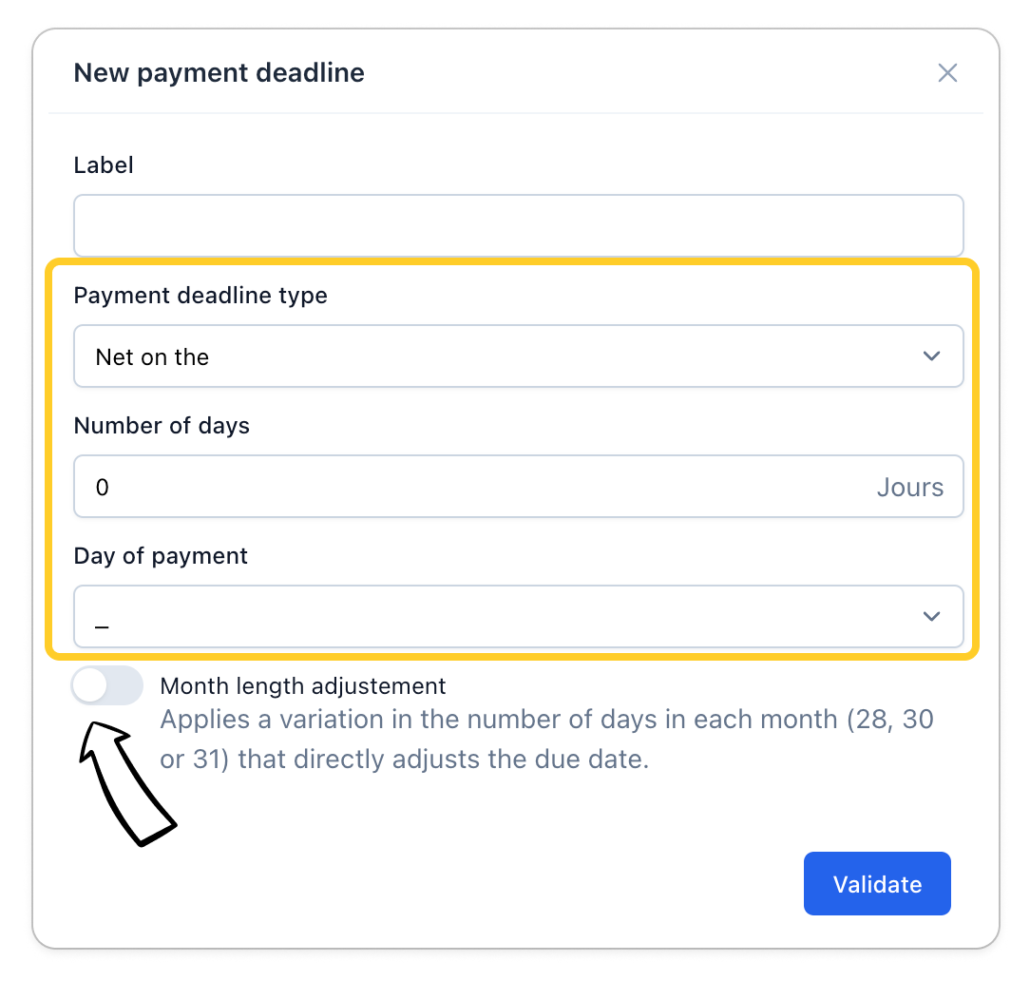
Task: Click the 'Number of days' caption
Action: [162, 425]
